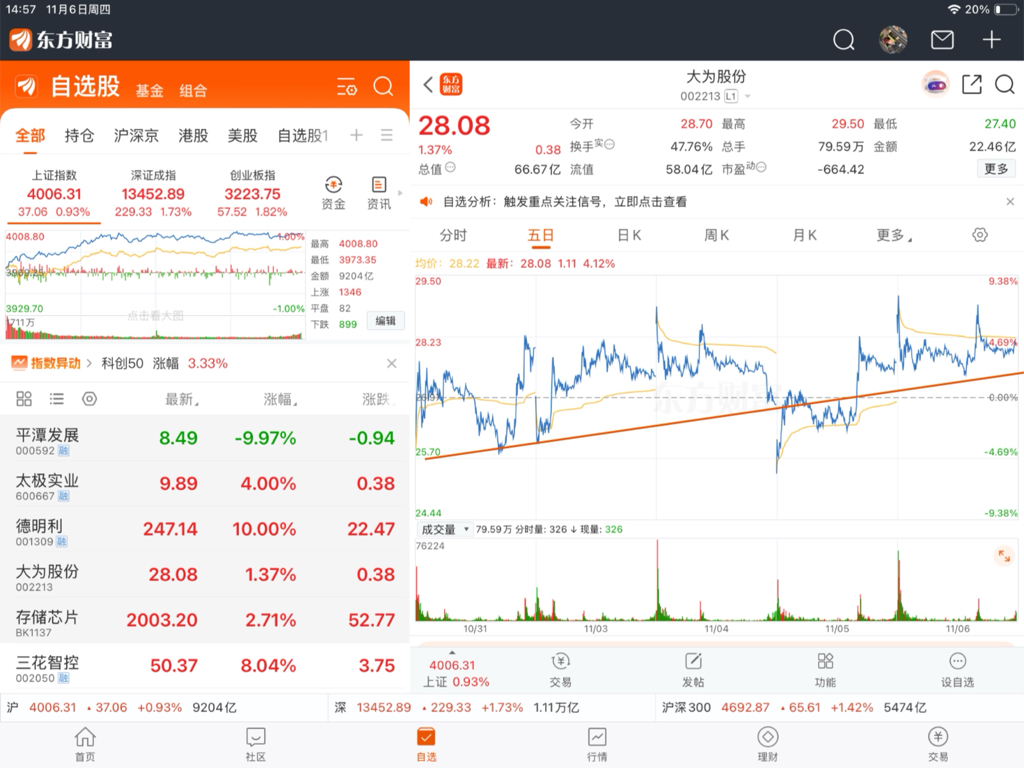Open 三花智控 stock row
This screenshot has height=768, width=1024.
[205, 665]
